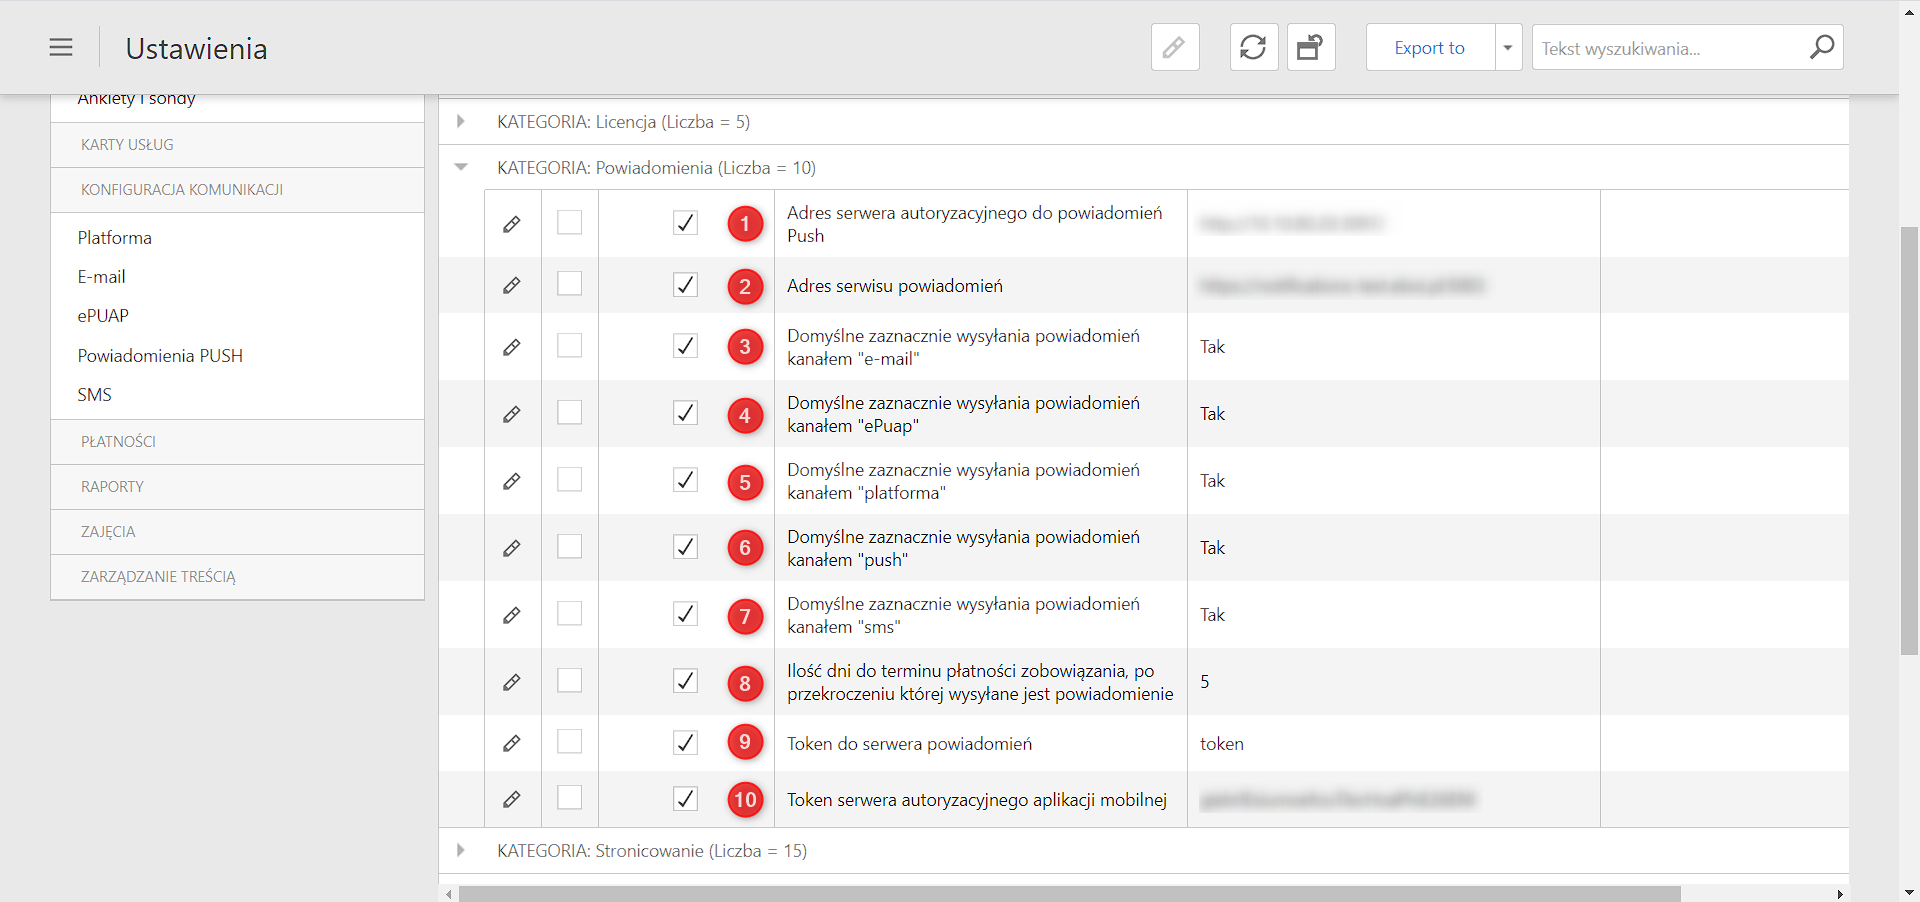This screenshot has width=1920, height=902.
Task: Click the search magnifier icon
Action: coord(1822,47)
